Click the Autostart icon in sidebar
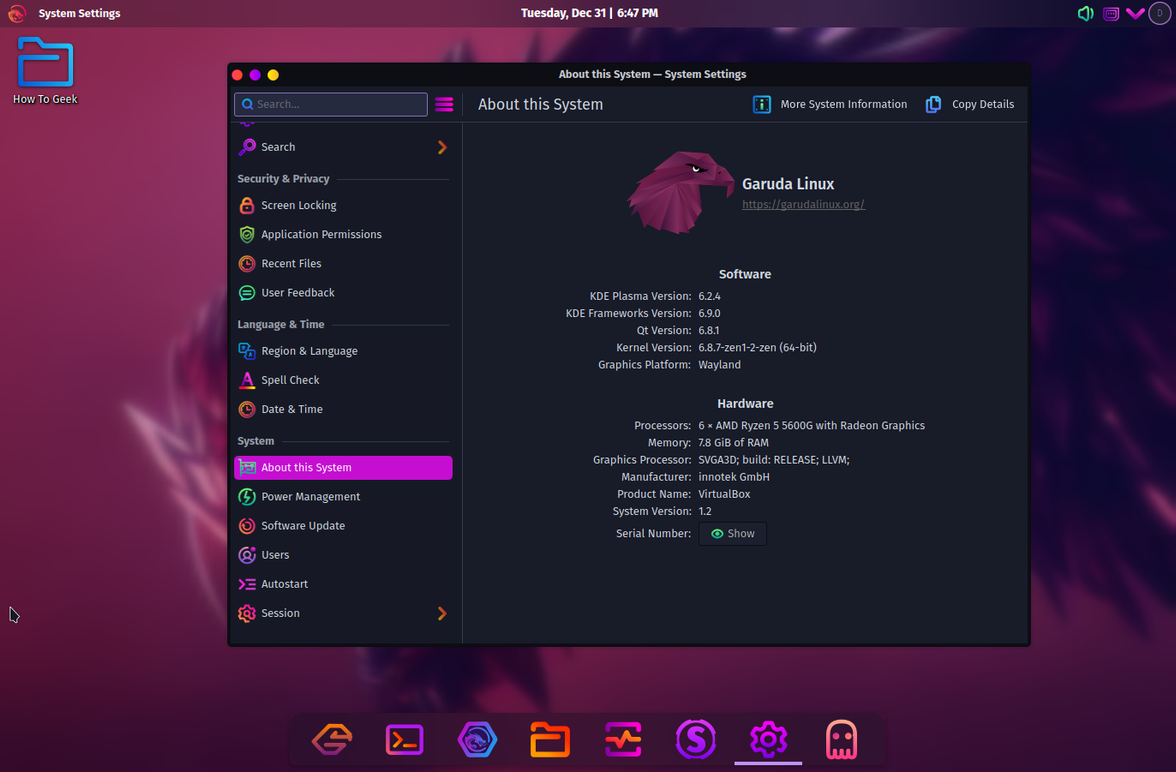Viewport: 1176px width, 772px height. pyautogui.click(x=247, y=584)
